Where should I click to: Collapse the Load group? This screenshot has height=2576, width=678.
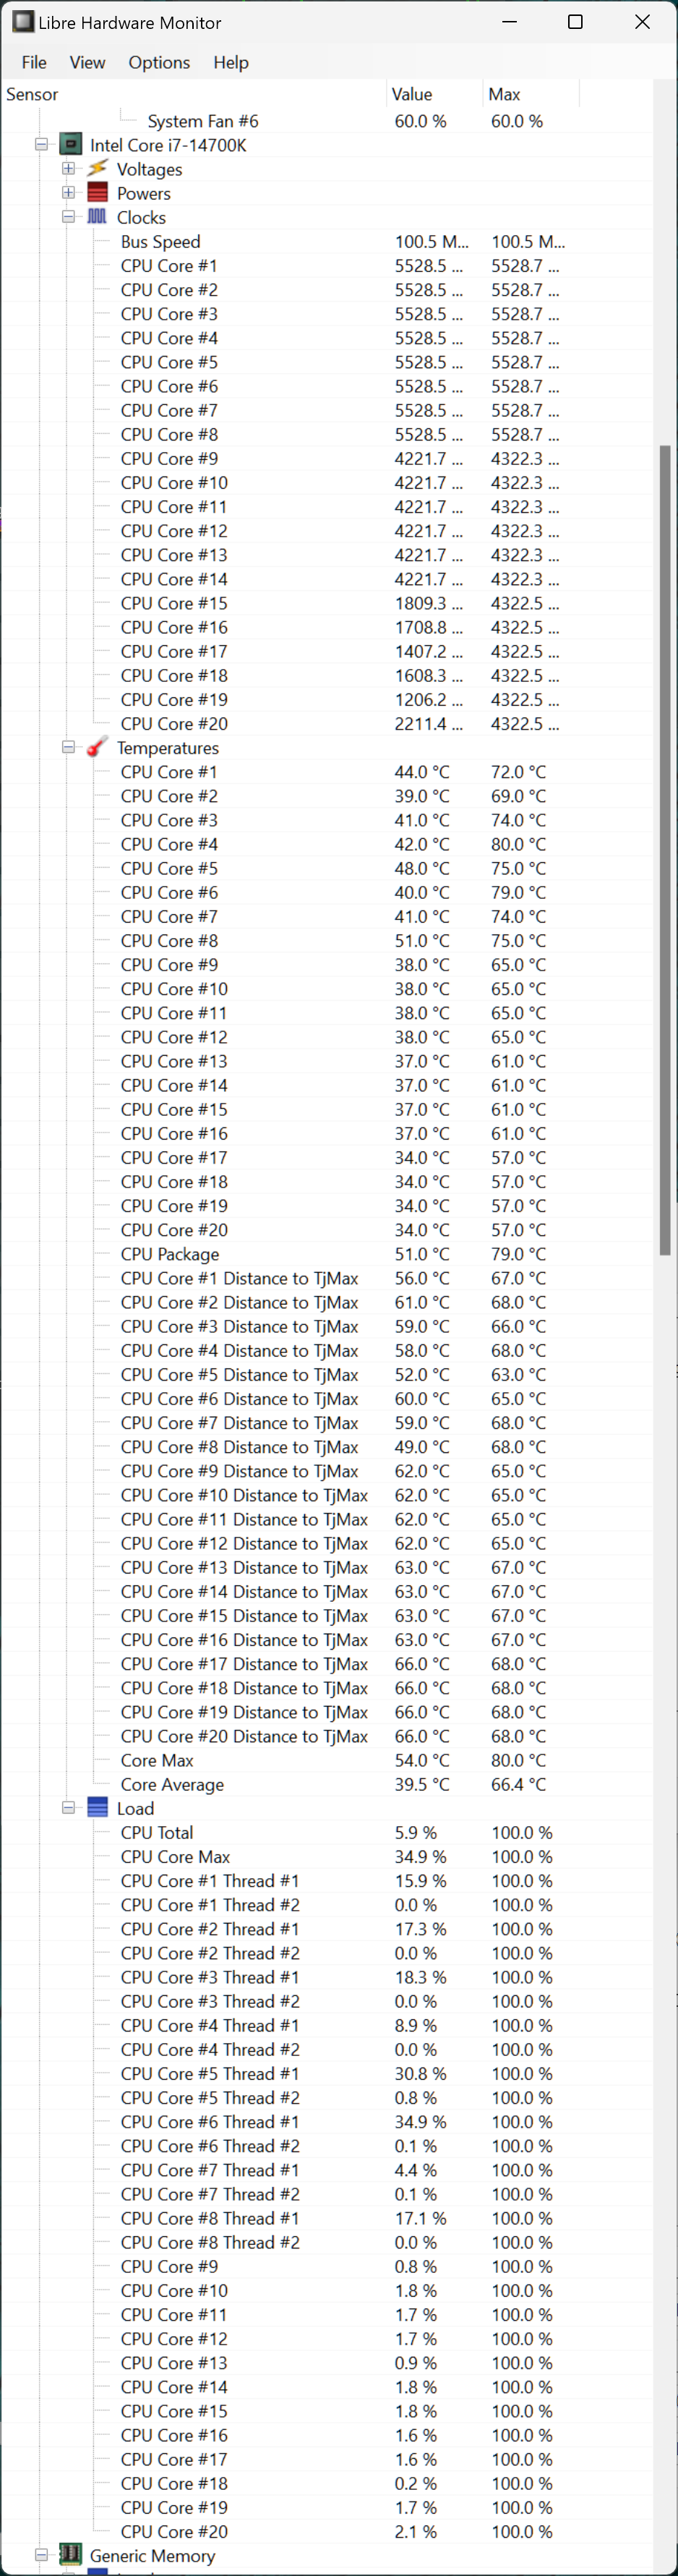[68, 1808]
